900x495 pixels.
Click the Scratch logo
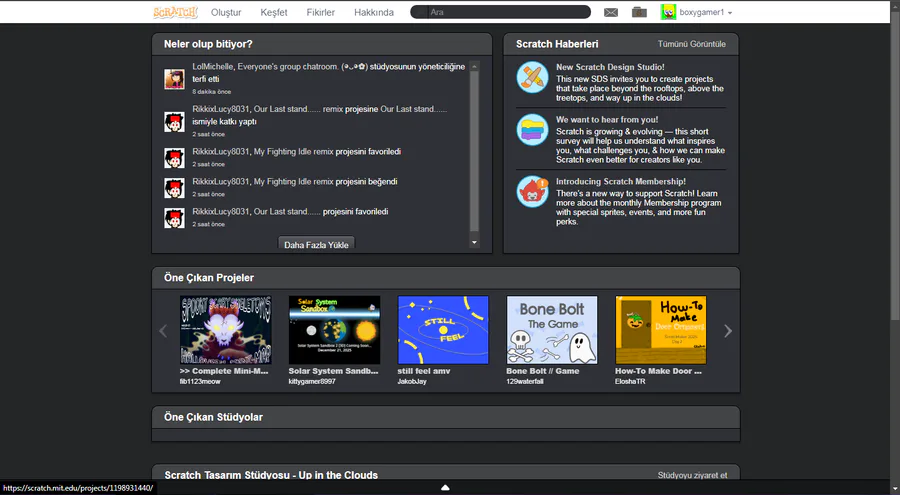pos(175,12)
